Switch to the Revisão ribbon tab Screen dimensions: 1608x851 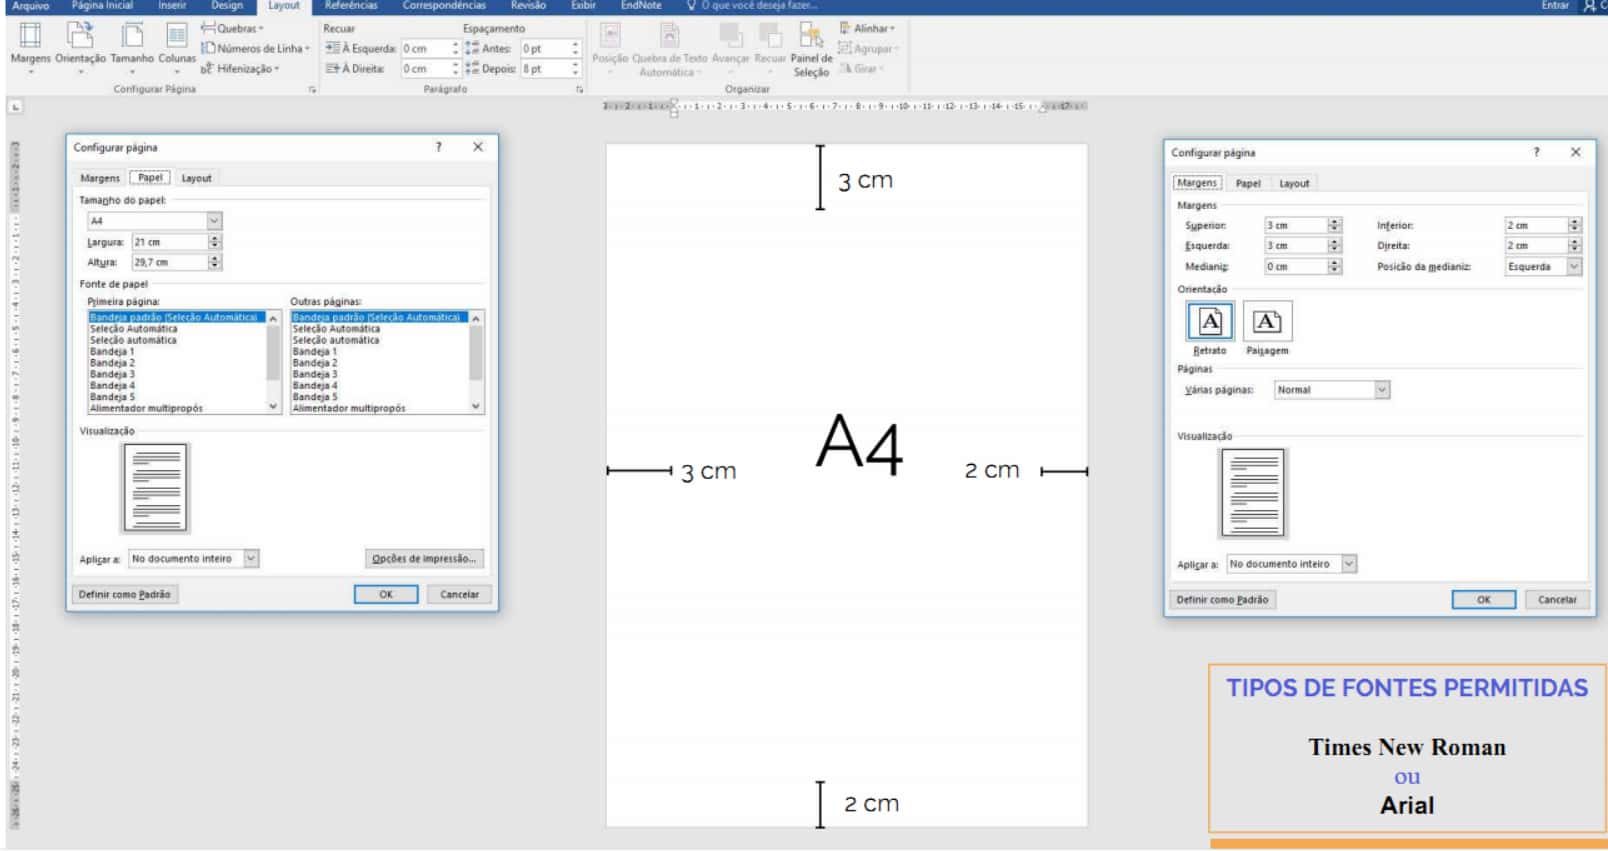(528, 6)
